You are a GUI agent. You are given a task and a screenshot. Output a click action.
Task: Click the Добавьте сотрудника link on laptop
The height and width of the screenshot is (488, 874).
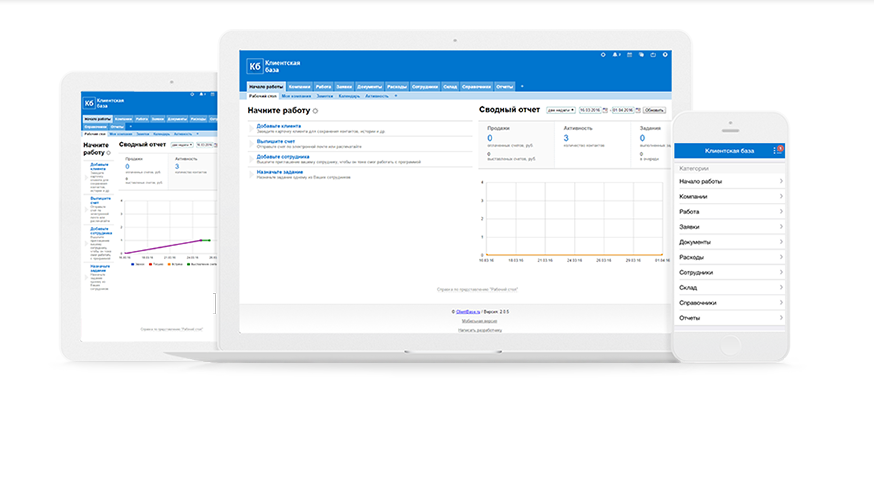coord(283,157)
